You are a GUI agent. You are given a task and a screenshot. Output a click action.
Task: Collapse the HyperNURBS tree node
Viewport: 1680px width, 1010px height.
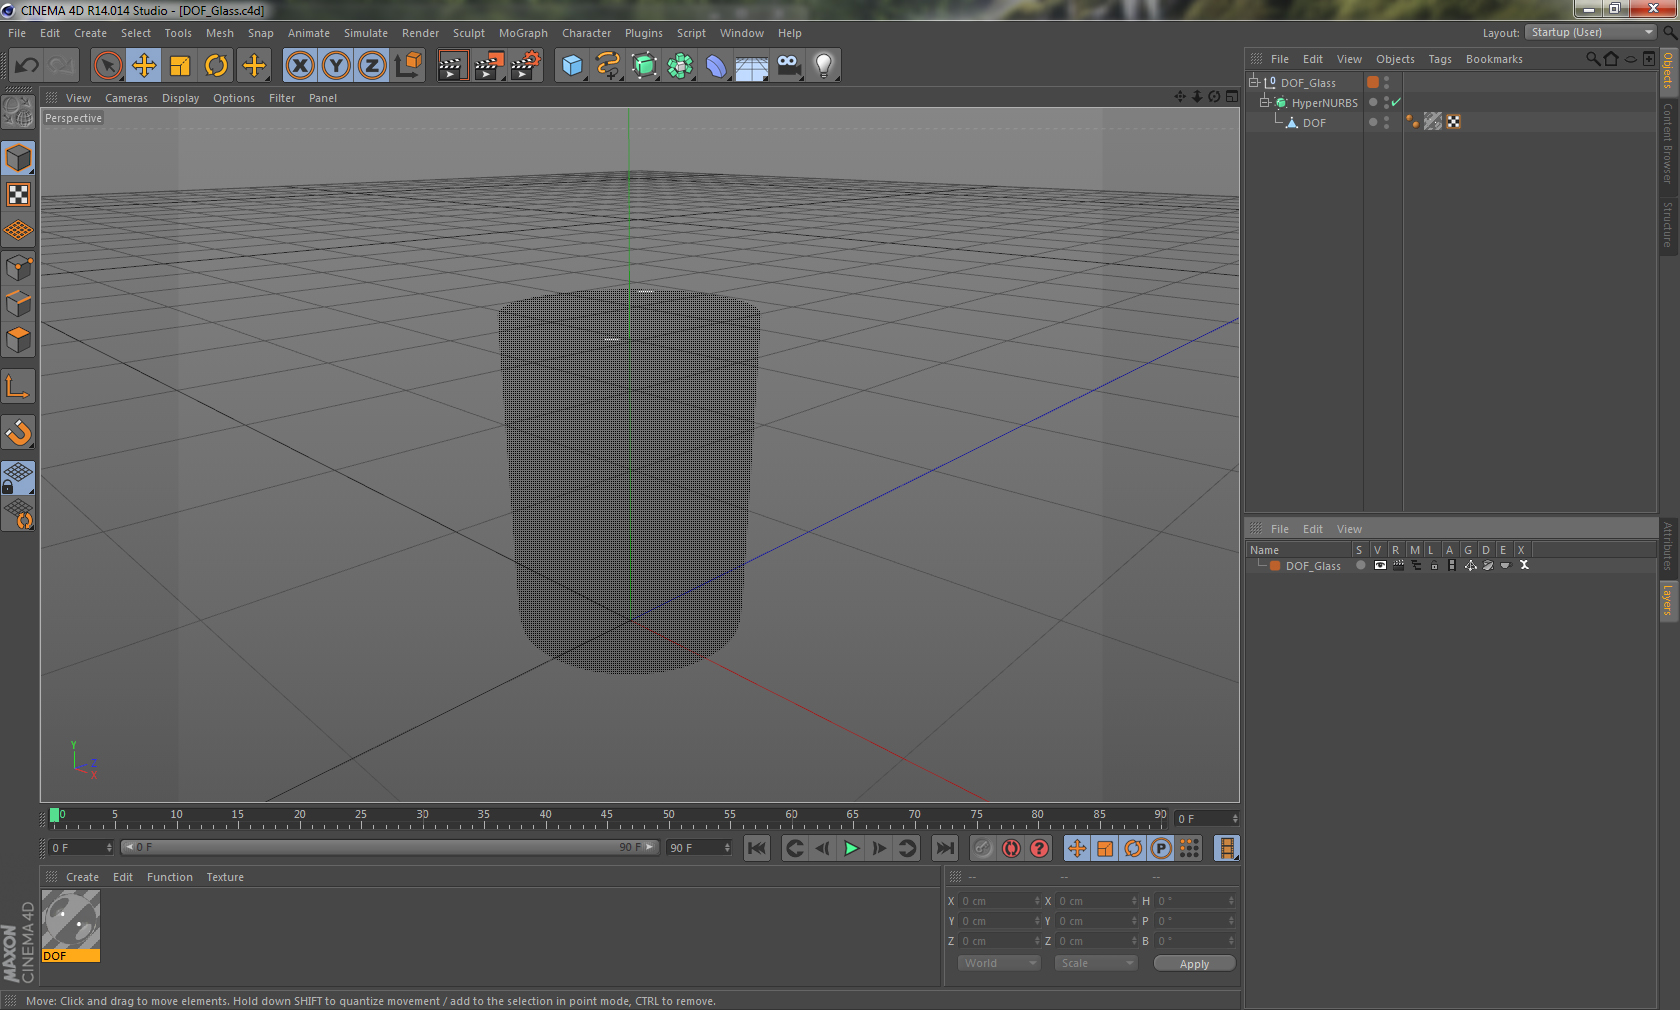coord(1265,102)
